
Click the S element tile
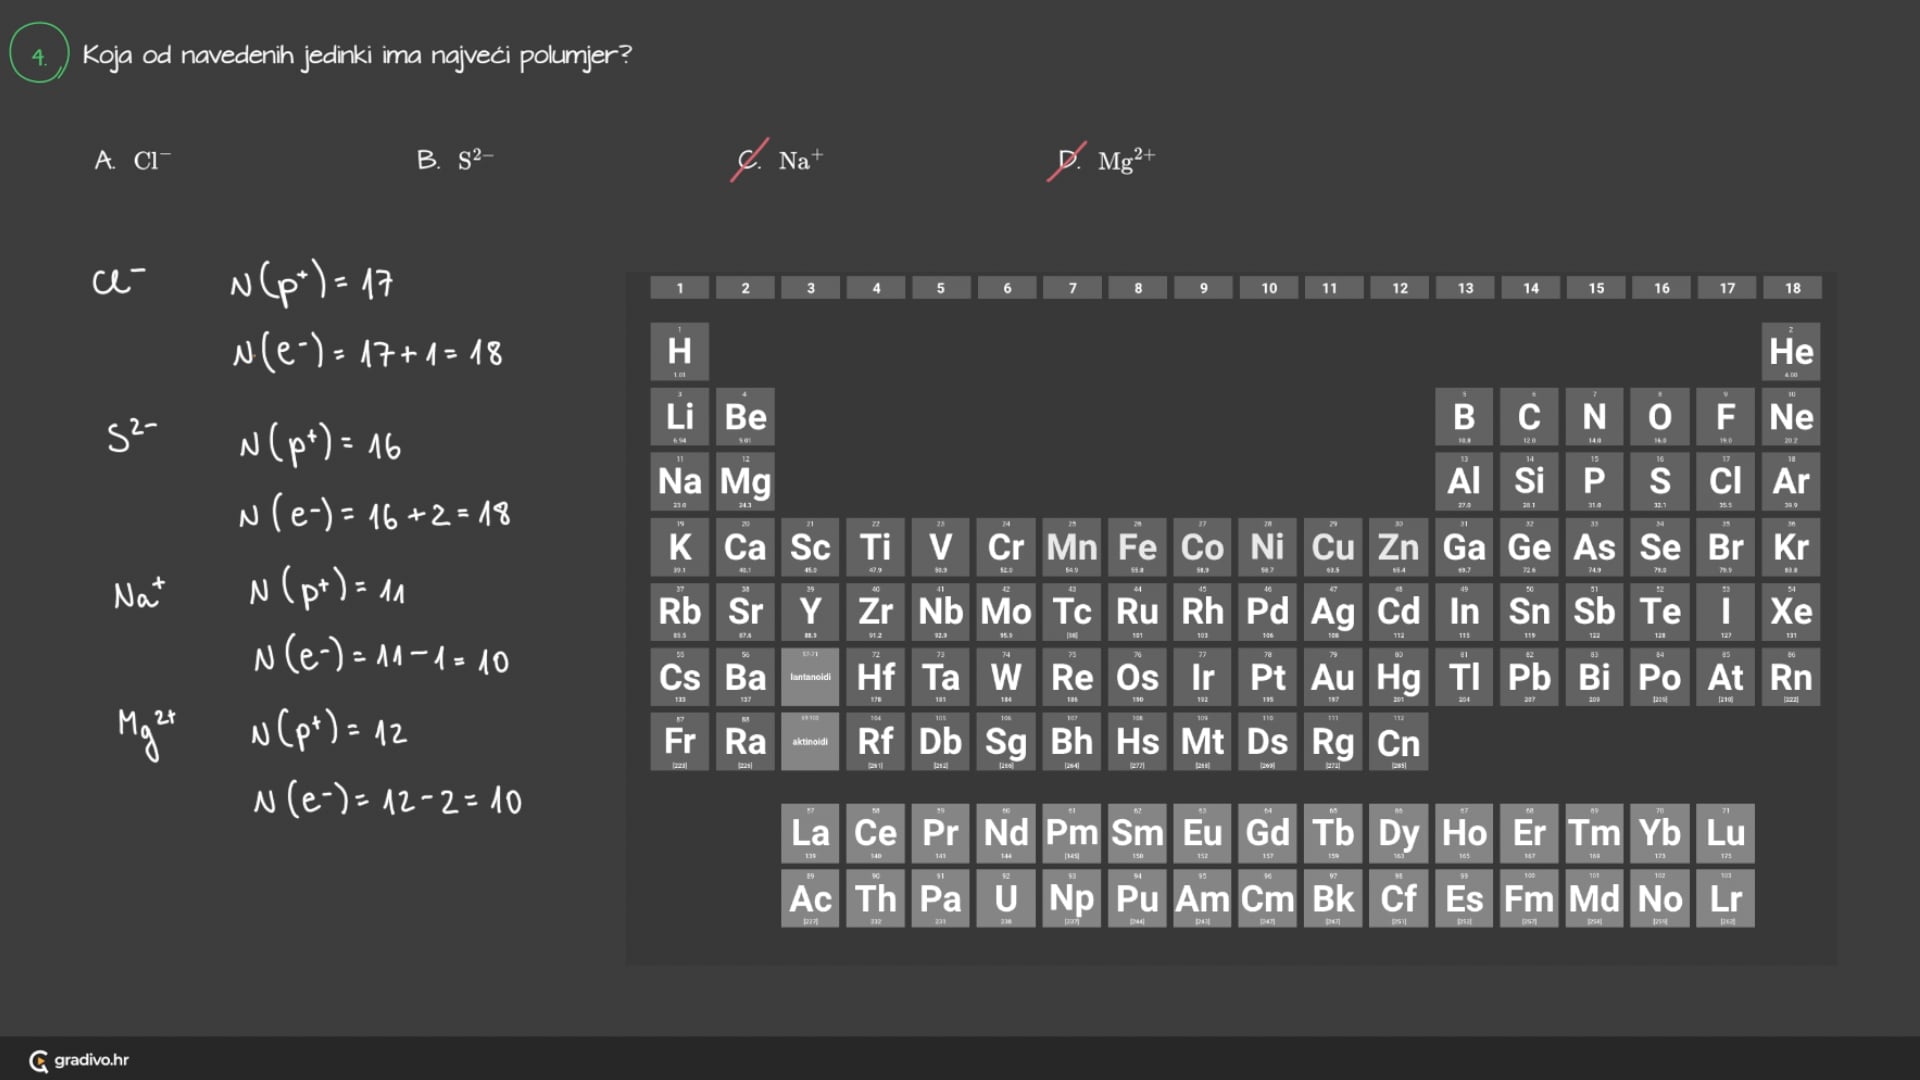coord(1660,482)
